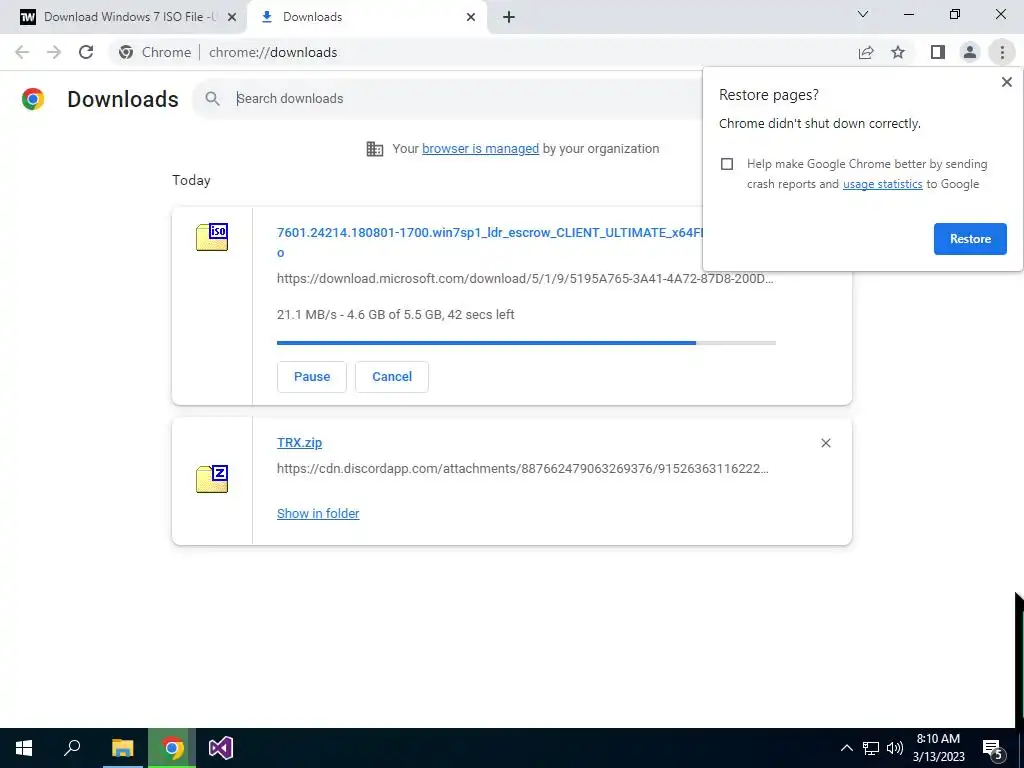Reload the downloads page
Image resolution: width=1024 pixels, height=768 pixels.
[86, 52]
